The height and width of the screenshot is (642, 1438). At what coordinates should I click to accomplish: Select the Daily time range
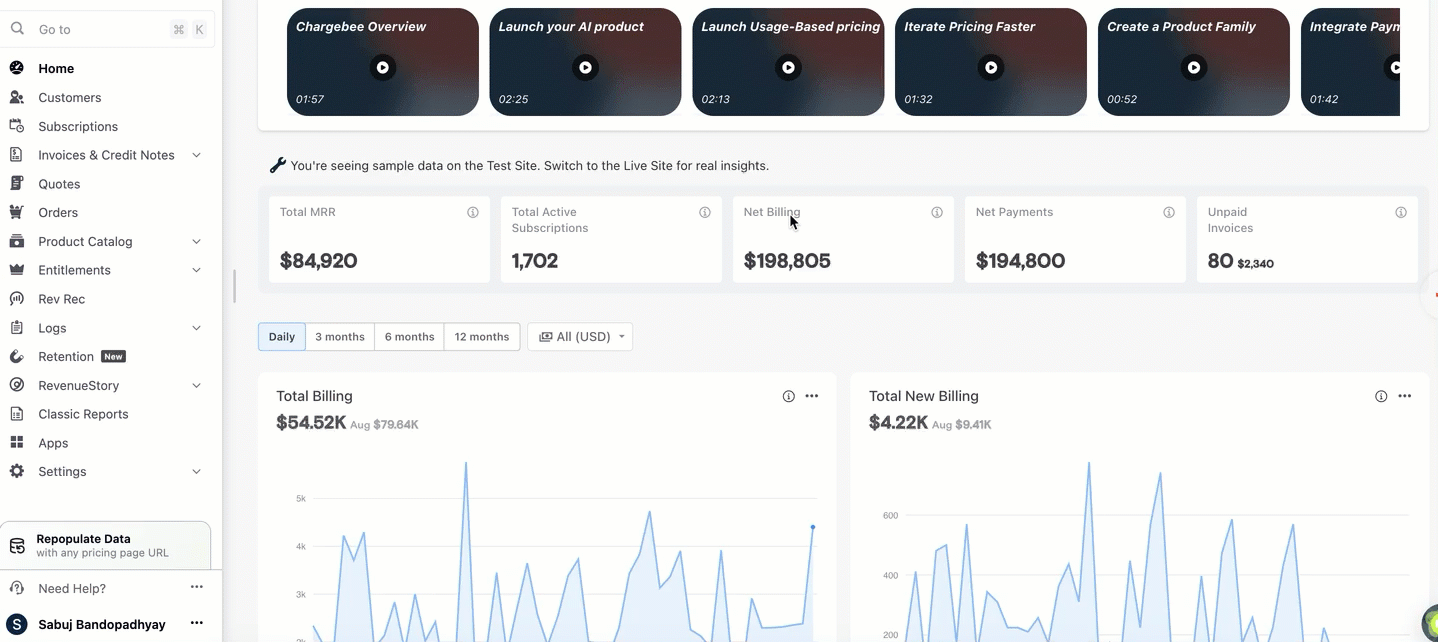click(282, 337)
